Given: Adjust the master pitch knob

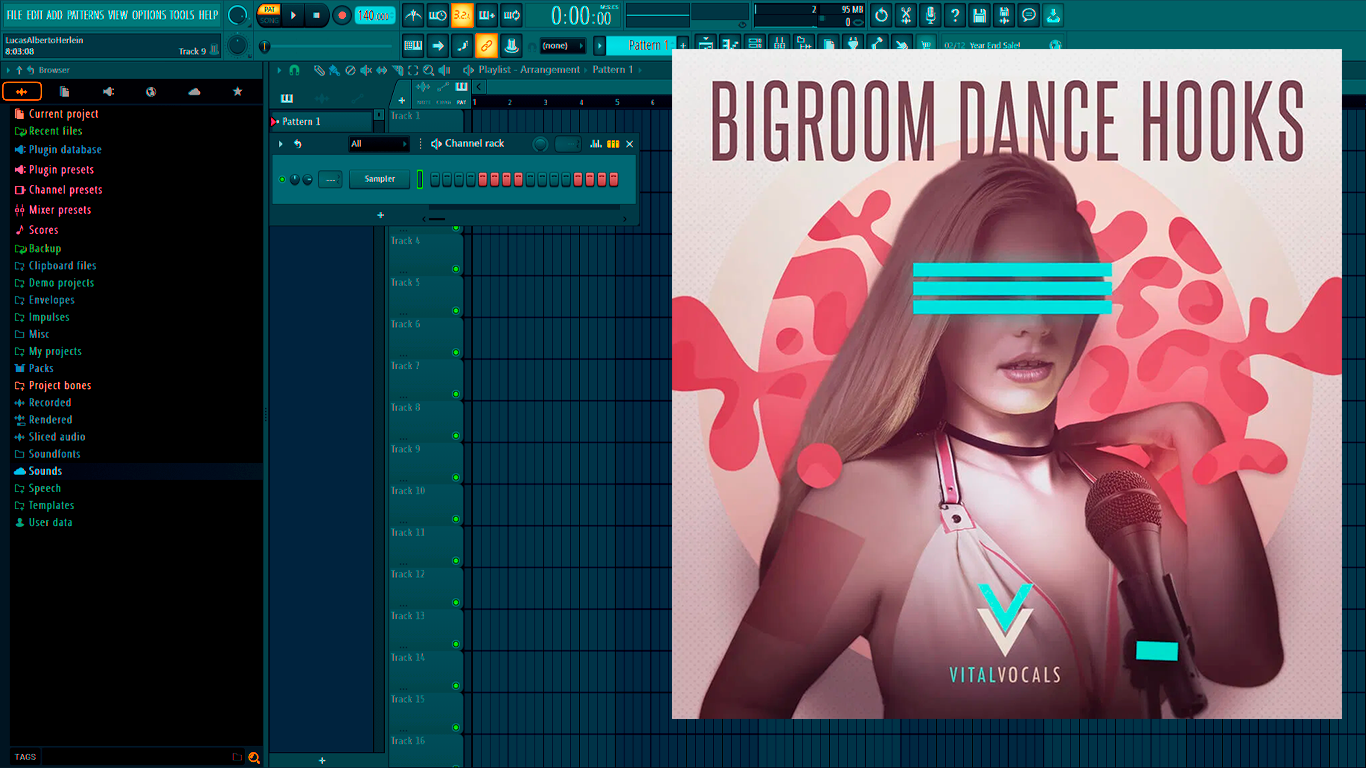Looking at the screenshot, I should pos(238,45).
